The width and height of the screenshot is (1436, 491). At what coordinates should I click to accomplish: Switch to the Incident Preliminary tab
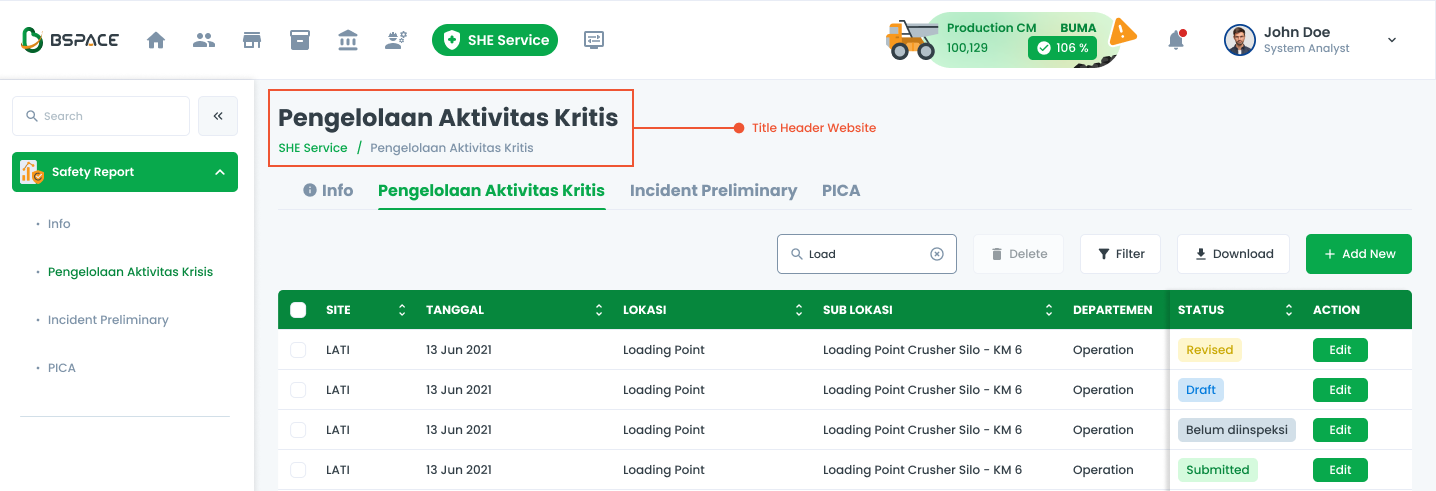[x=713, y=190]
